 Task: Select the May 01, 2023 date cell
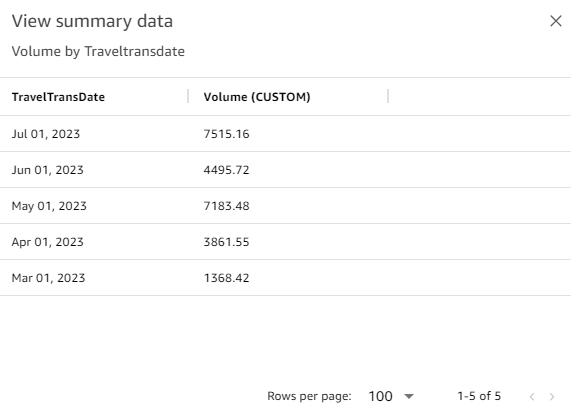[x=49, y=206]
